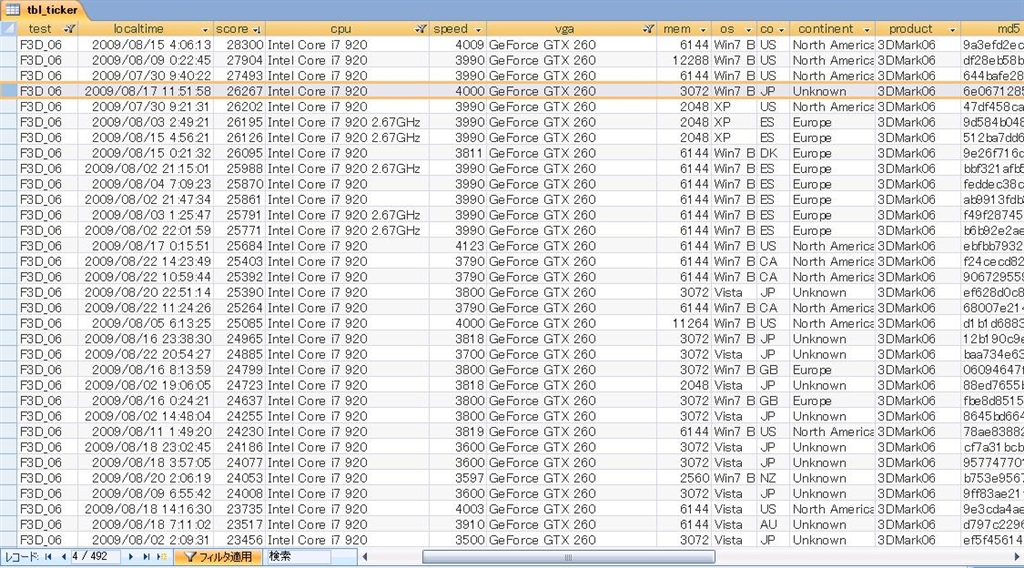The width and height of the screenshot is (1024, 568).
Task: Open continent column dropdown
Action: coord(867,29)
